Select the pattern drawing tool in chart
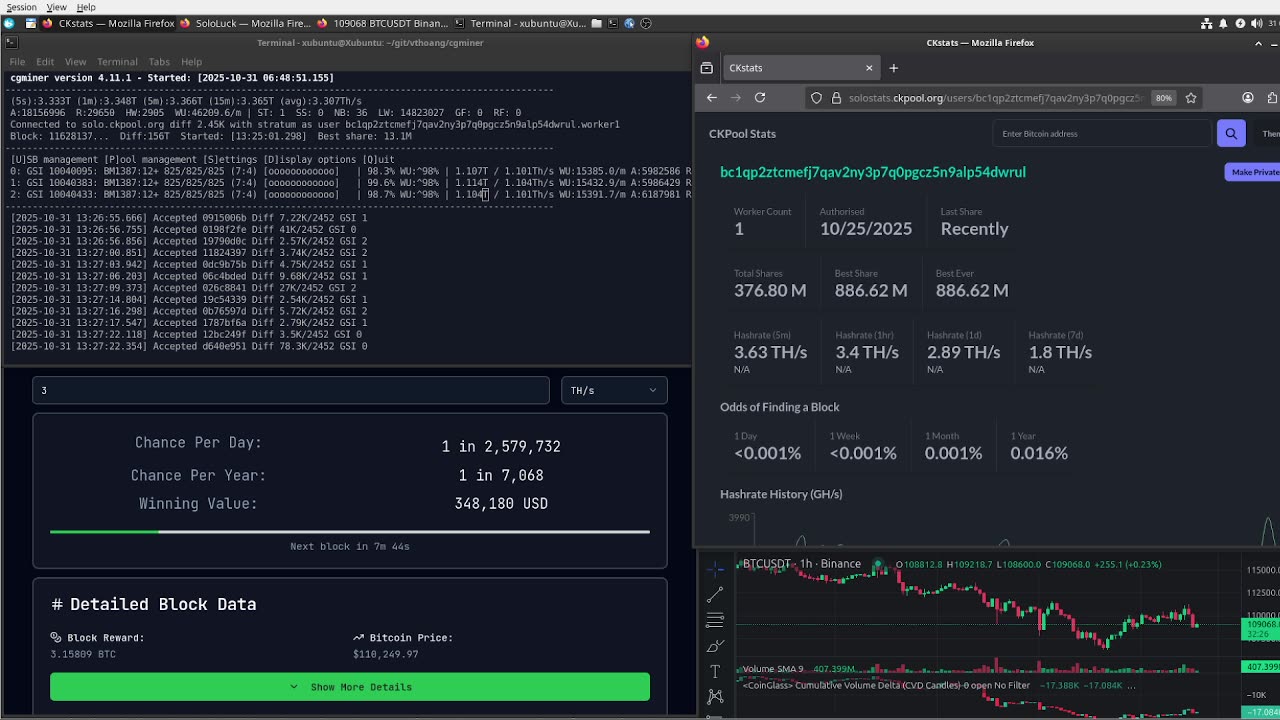1280x720 pixels. click(715, 696)
